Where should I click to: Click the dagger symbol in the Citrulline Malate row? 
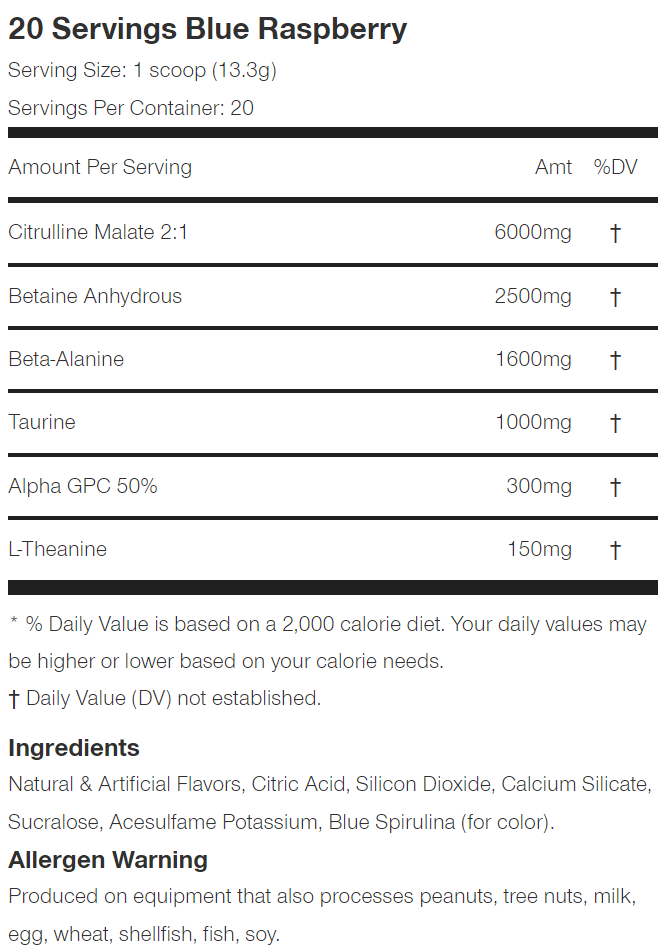pos(615,233)
